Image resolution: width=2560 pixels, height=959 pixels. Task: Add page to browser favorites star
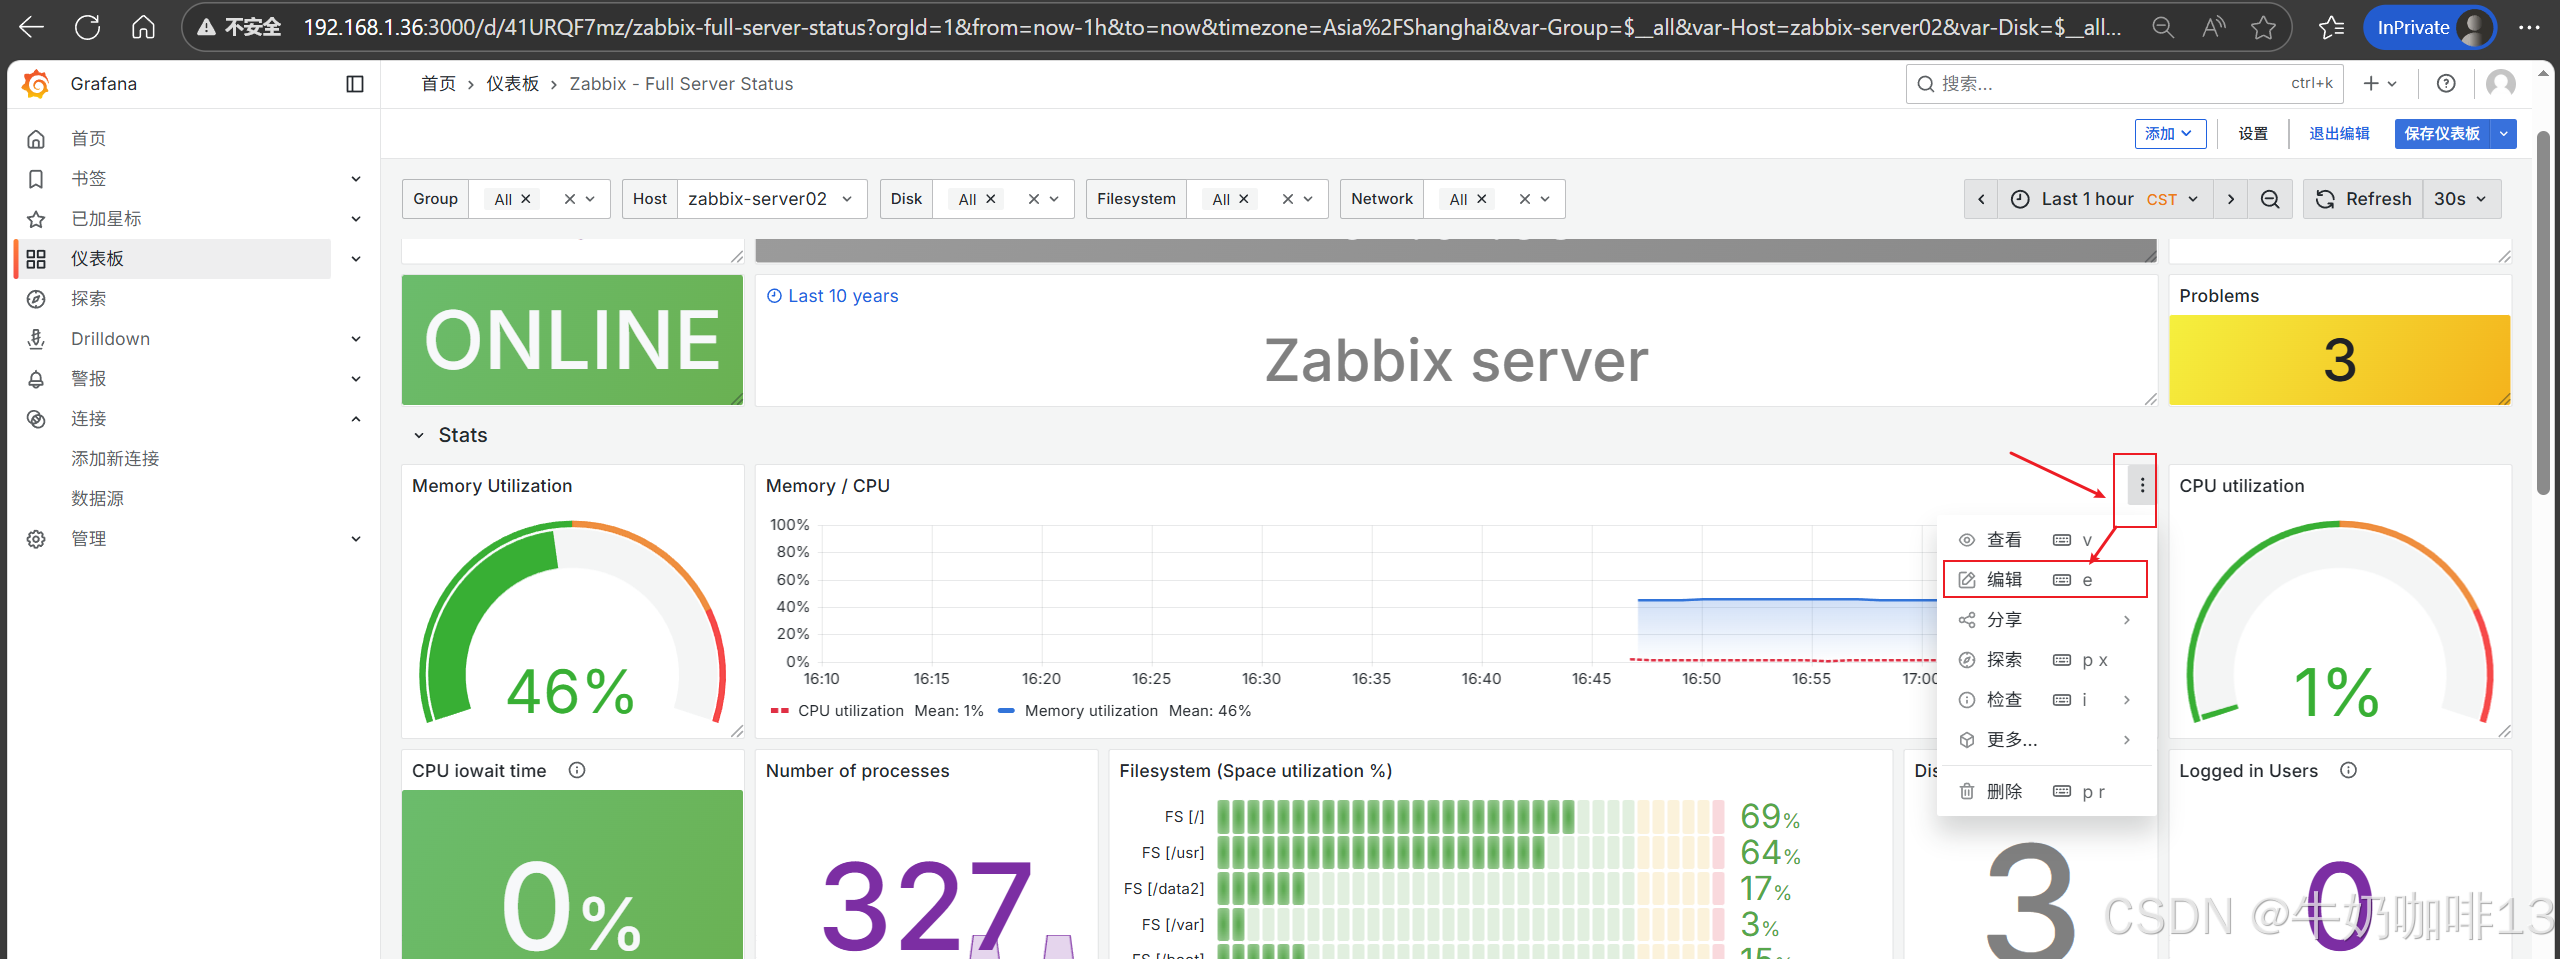2264,28
